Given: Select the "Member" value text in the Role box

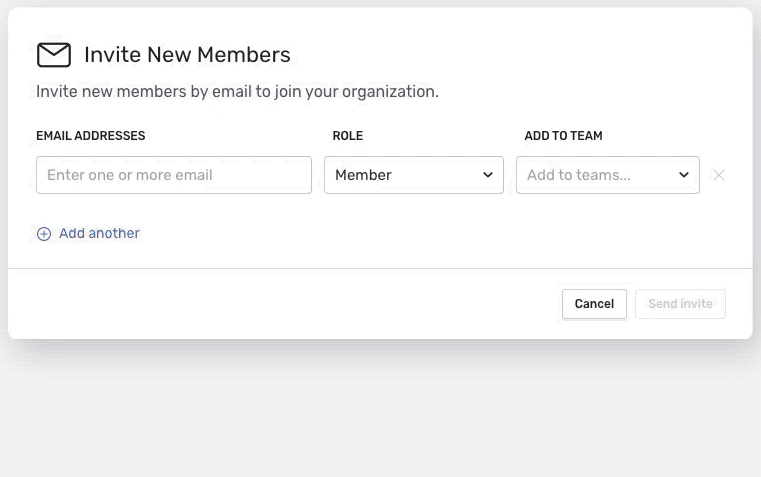Looking at the screenshot, I should pyautogui.click(x=363, y=175).
